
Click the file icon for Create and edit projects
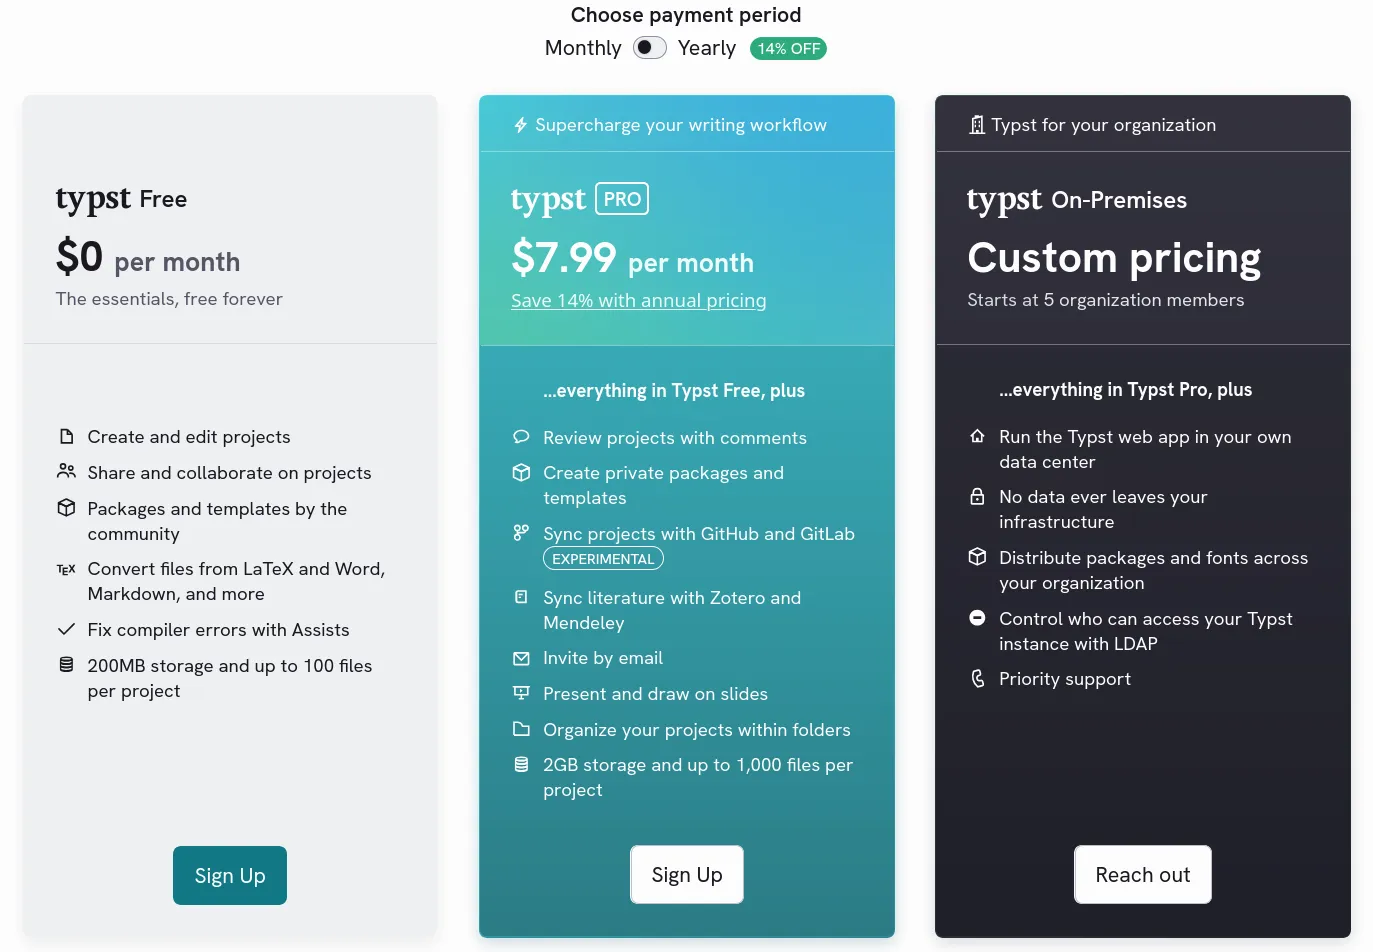[66, 436]
